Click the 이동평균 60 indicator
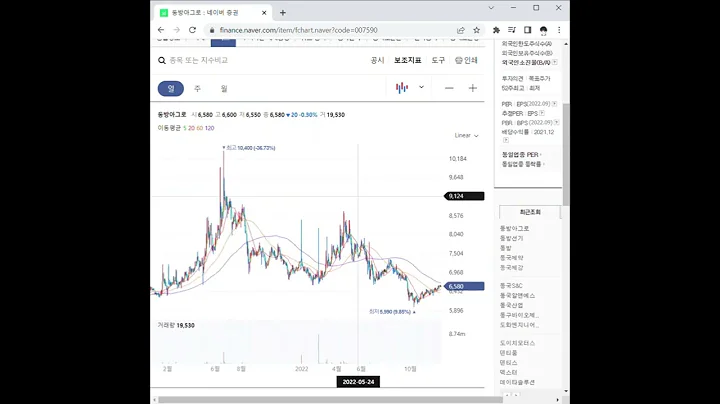This screenshot has width=720, height=404. (200, 128)
